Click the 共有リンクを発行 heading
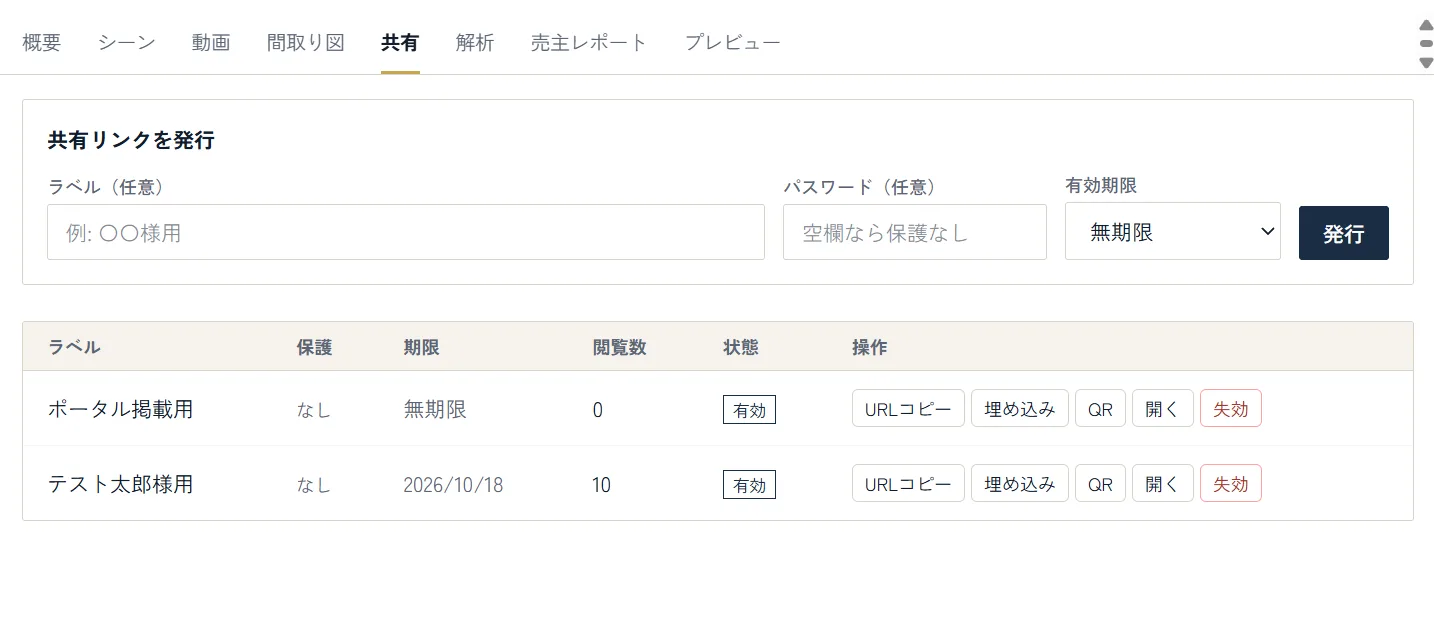Screen dimensions: 1434x618 pyautogui.click(x=131, y=140)
